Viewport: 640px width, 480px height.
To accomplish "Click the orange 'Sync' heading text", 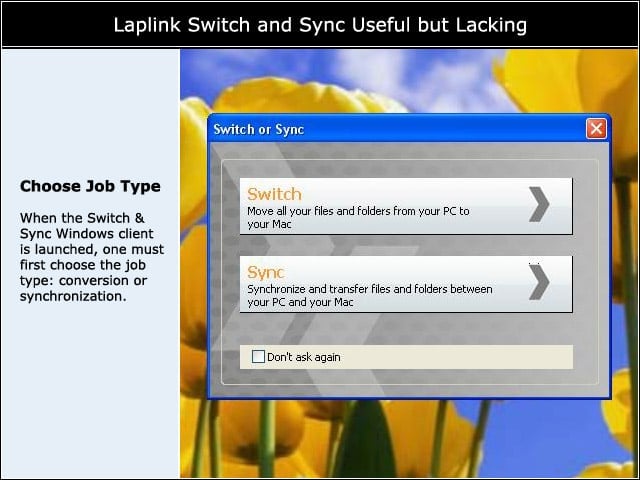I will pyautogui.click(x=266, y=272).
